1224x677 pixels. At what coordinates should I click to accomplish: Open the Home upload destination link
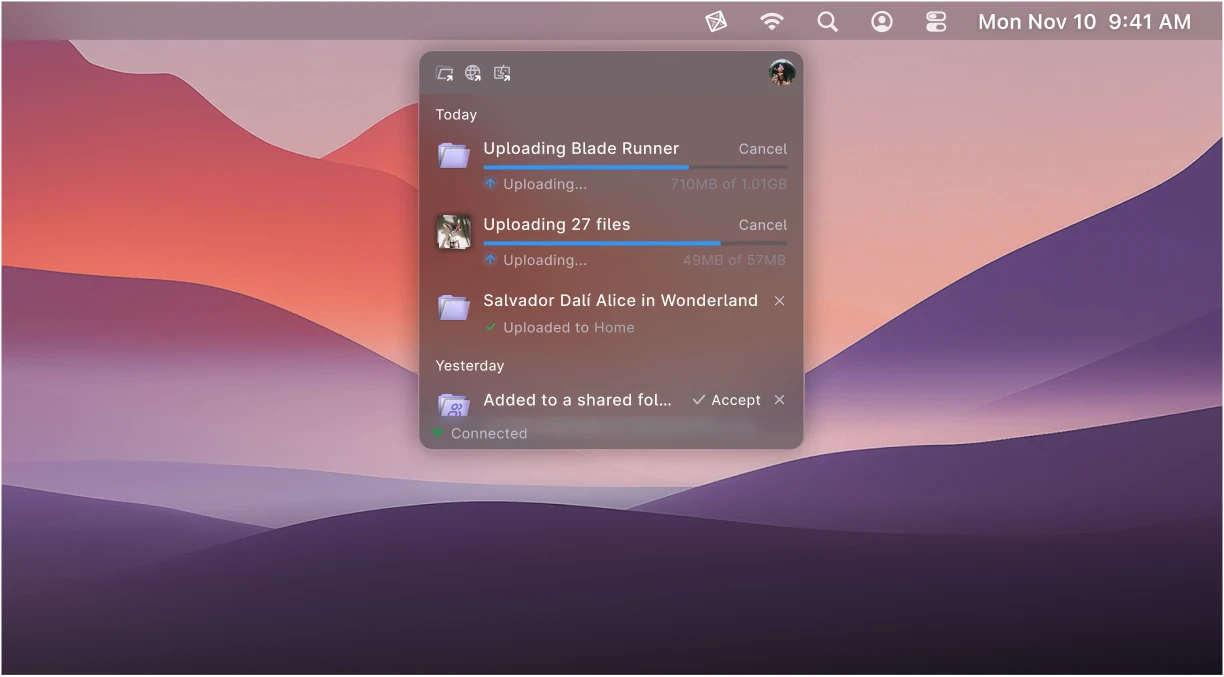(617, 327)
